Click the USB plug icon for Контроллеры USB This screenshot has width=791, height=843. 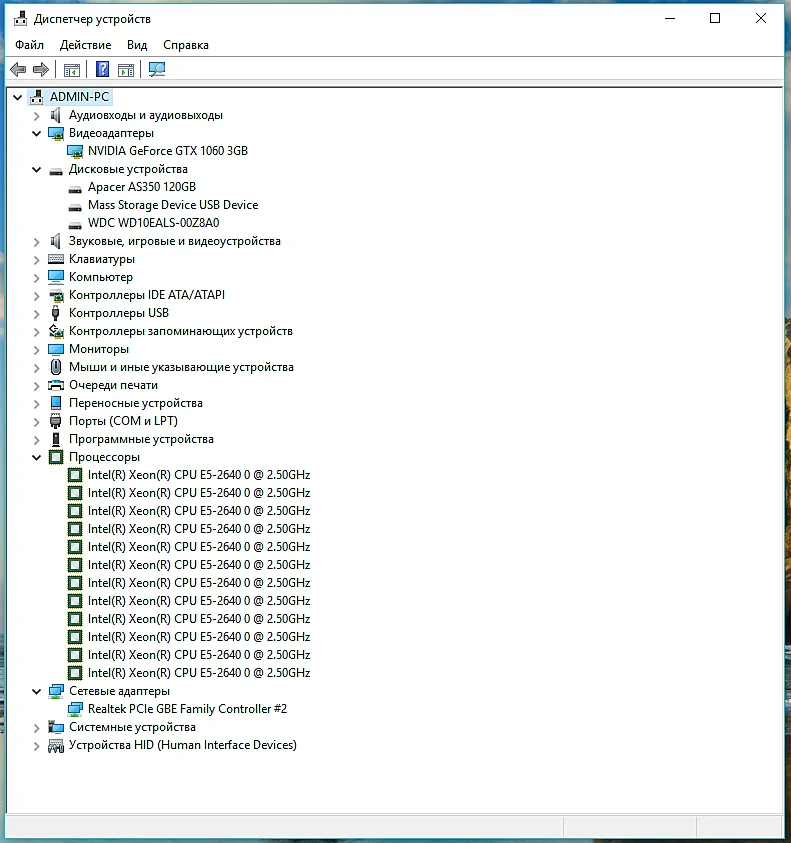point(55,313)
